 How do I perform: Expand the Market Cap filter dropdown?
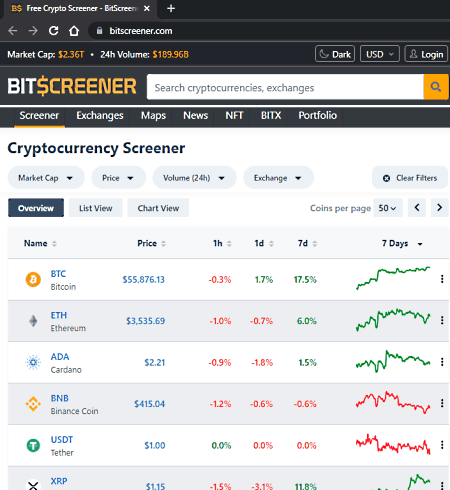coord(46,178)
